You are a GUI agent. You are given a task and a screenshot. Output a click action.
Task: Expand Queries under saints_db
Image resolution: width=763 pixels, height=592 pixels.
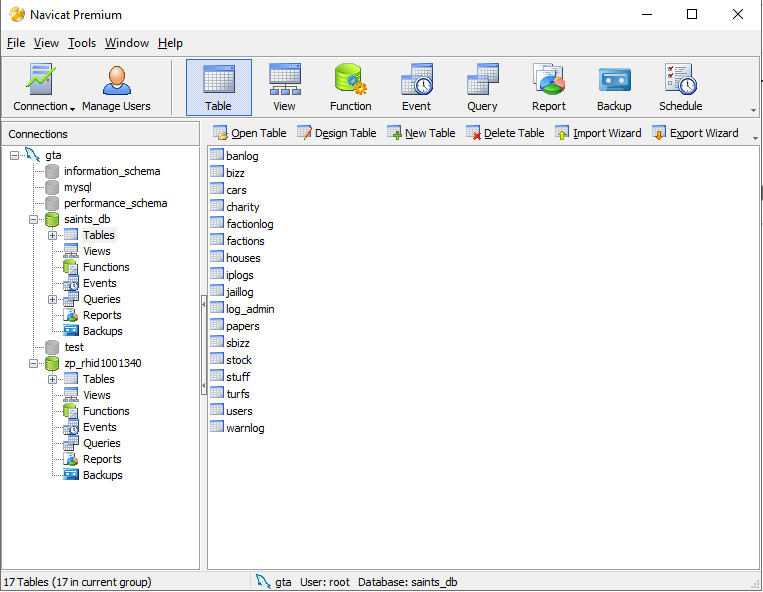[x=52, y=299]
